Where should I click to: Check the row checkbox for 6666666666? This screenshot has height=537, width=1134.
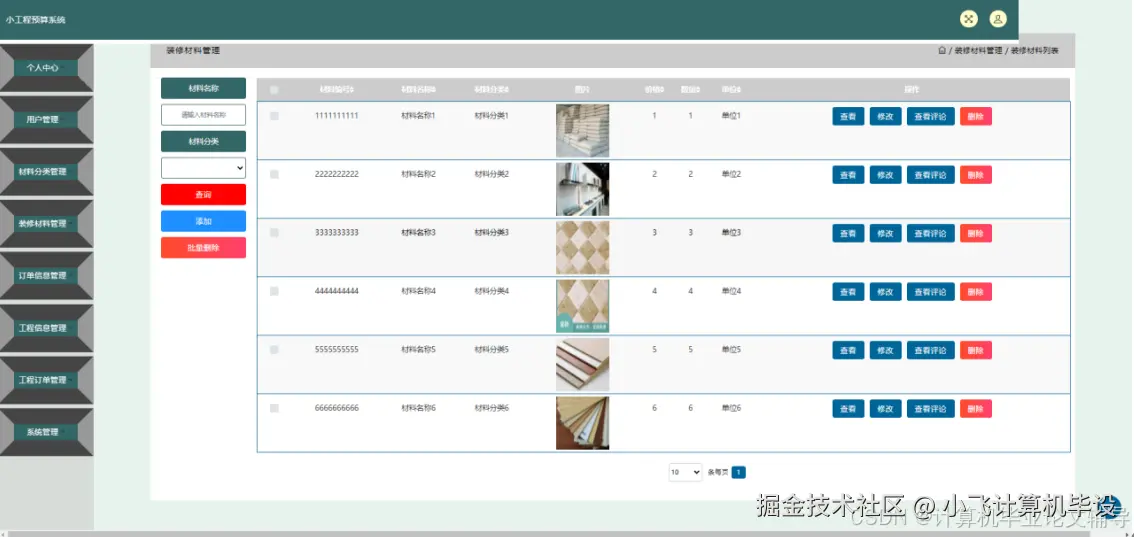(274, 408)
